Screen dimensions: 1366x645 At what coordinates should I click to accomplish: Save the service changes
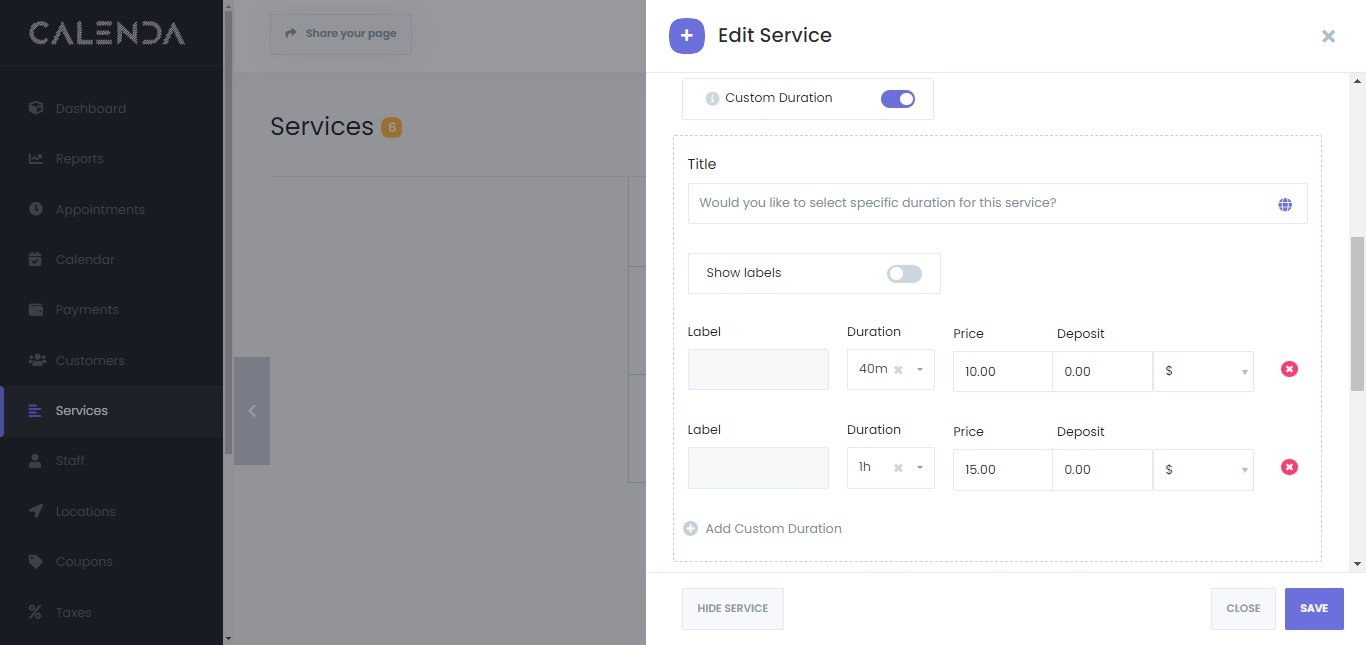click(1313, 608)
